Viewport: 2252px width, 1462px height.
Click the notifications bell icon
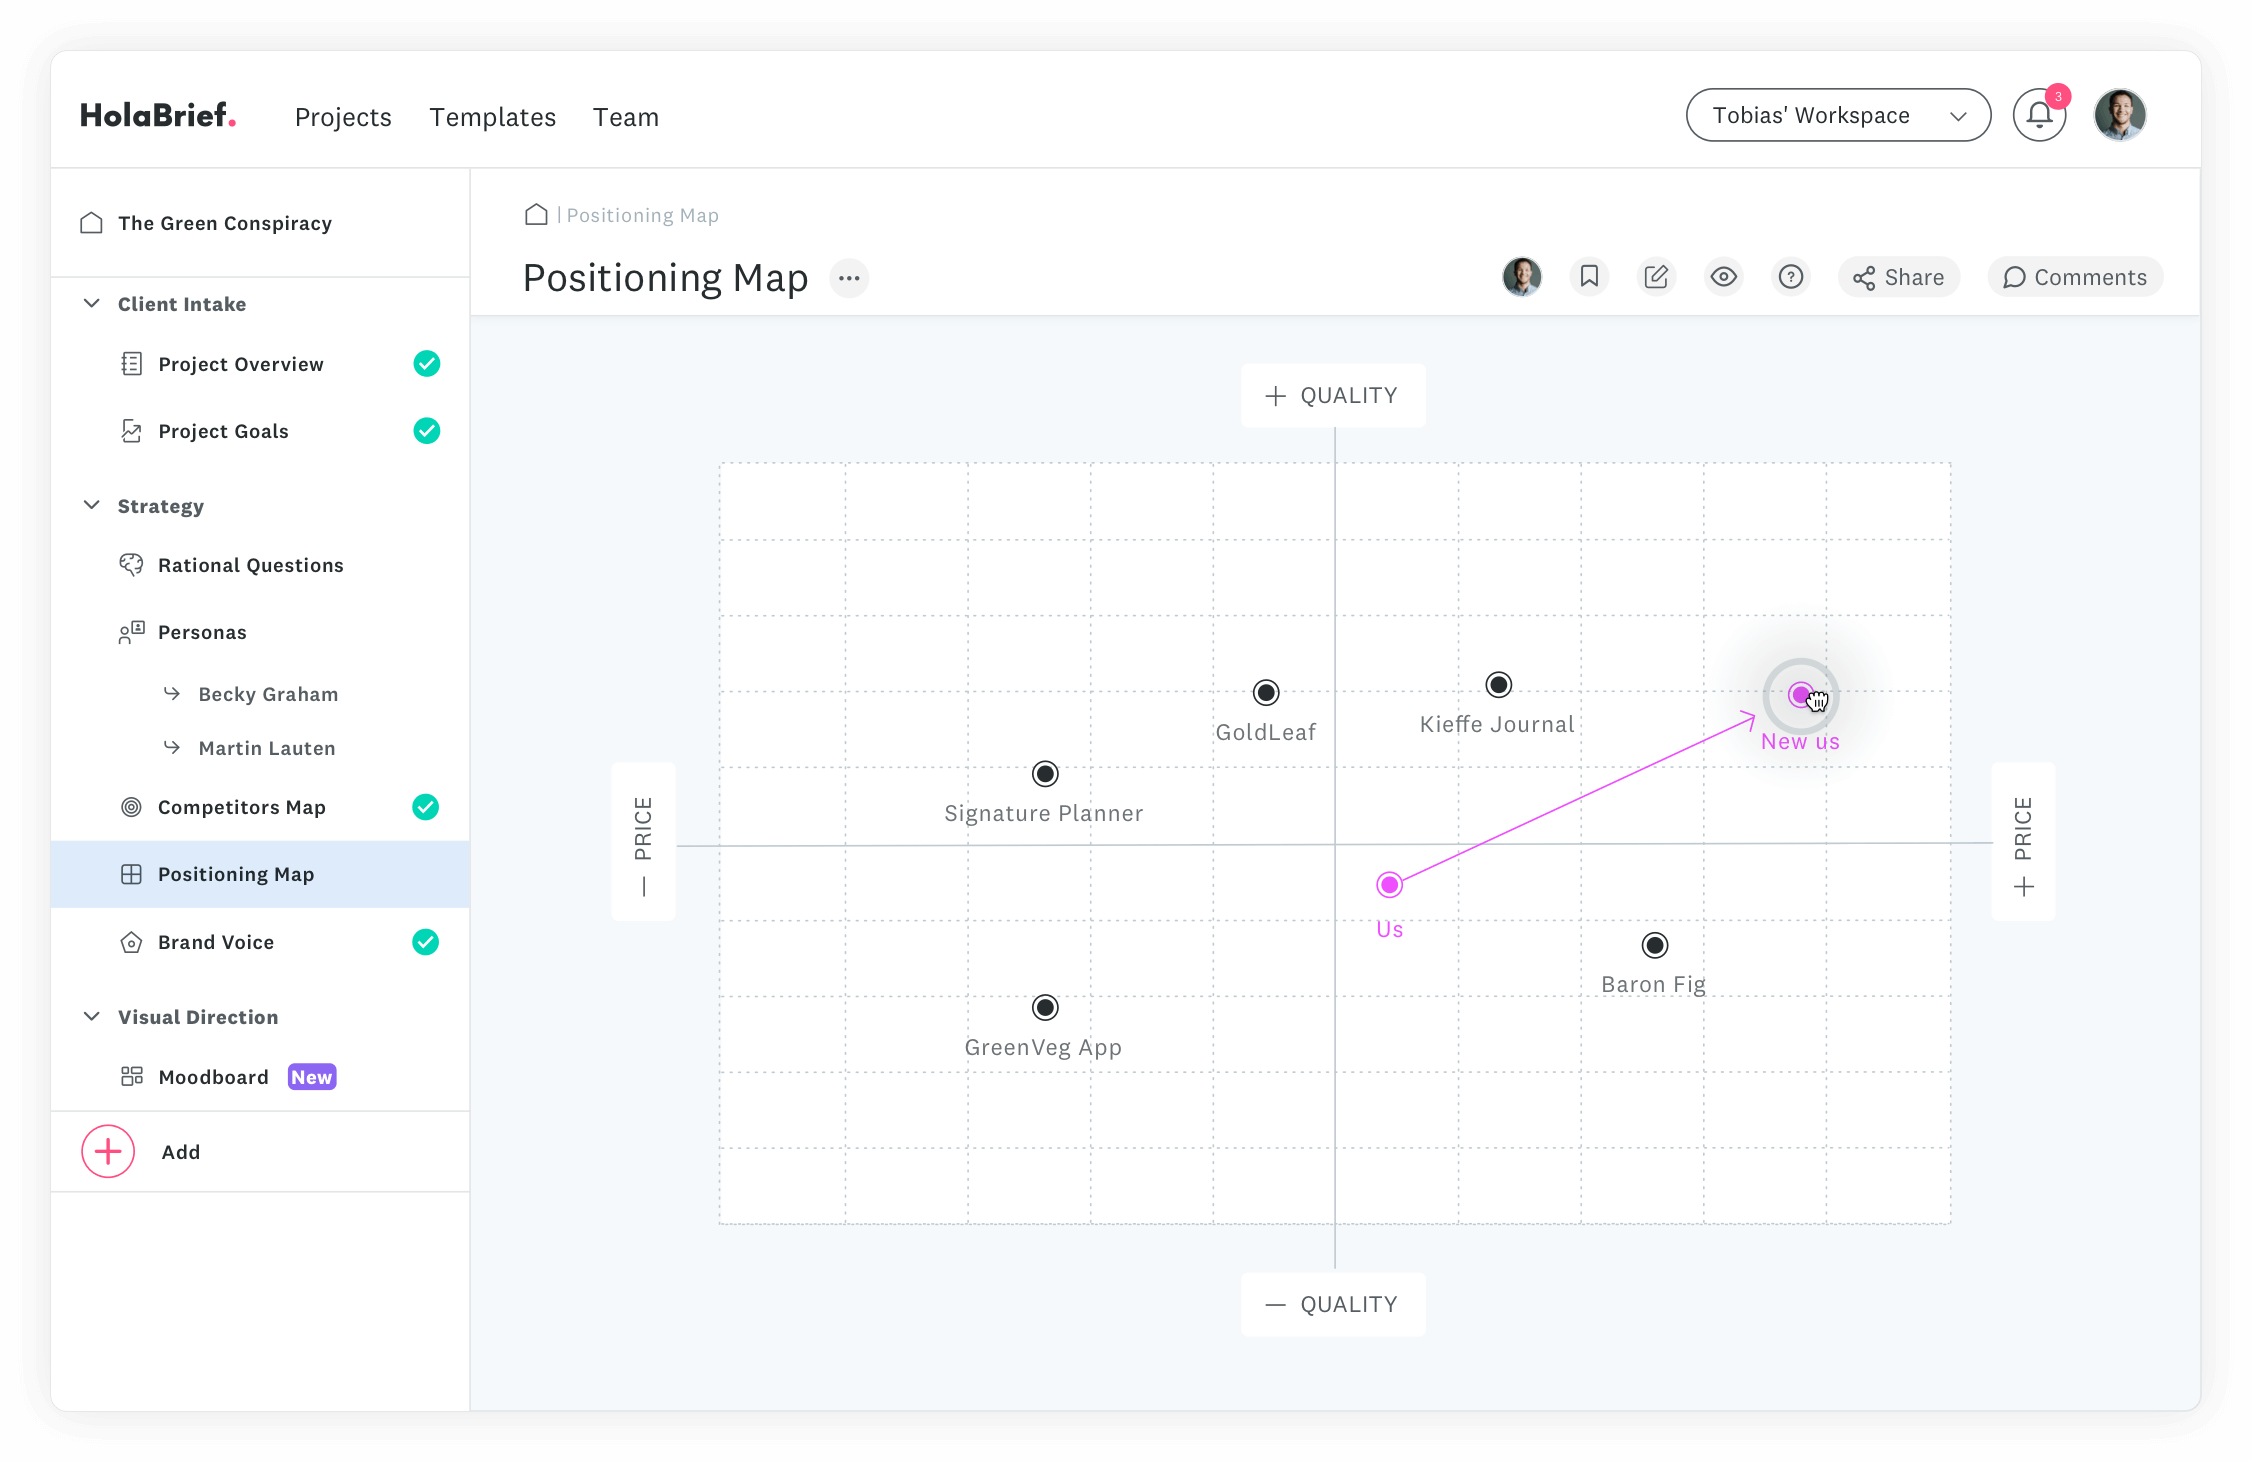click(2039, 116)
